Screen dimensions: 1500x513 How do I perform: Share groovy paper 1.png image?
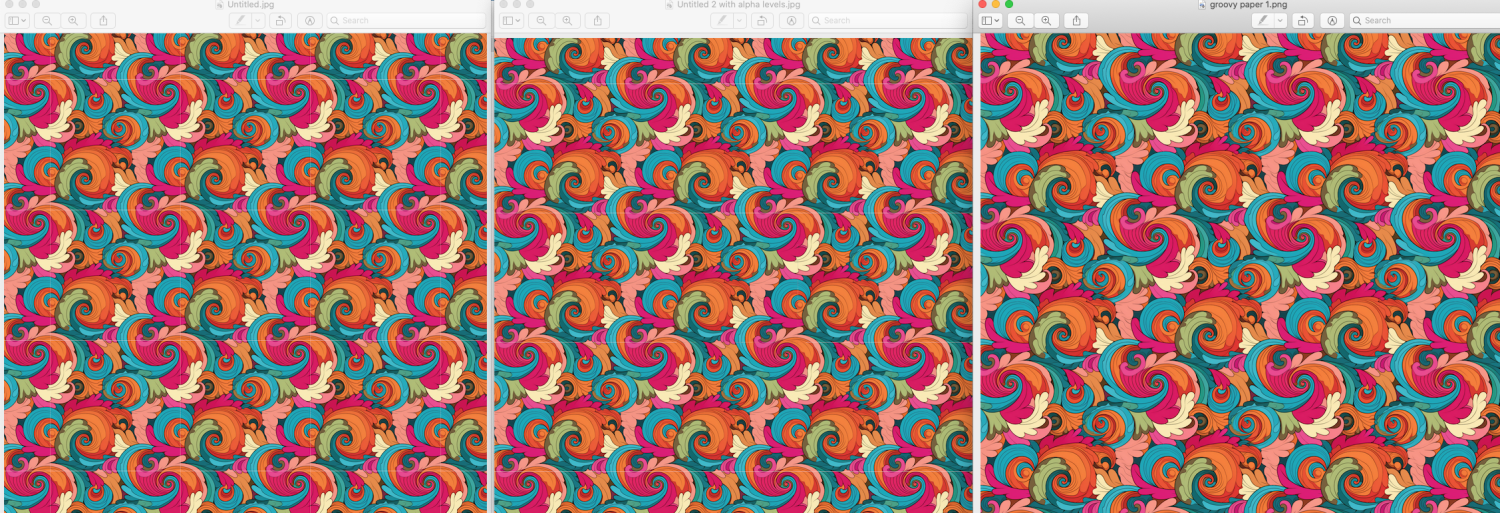(x=1076, y=20)
